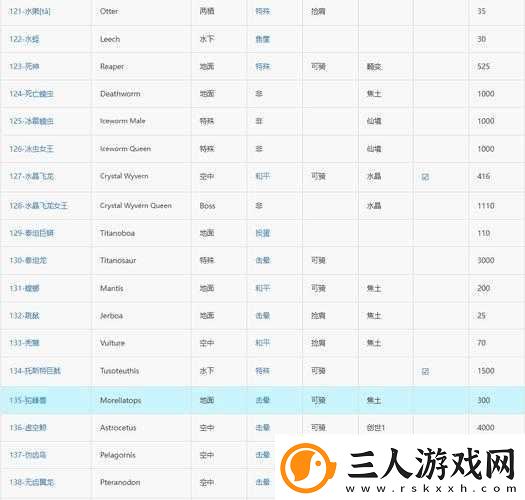The image size is (525, 500).
Task: Select the English name "Tusoteuthis"
Action: [119, 371]
